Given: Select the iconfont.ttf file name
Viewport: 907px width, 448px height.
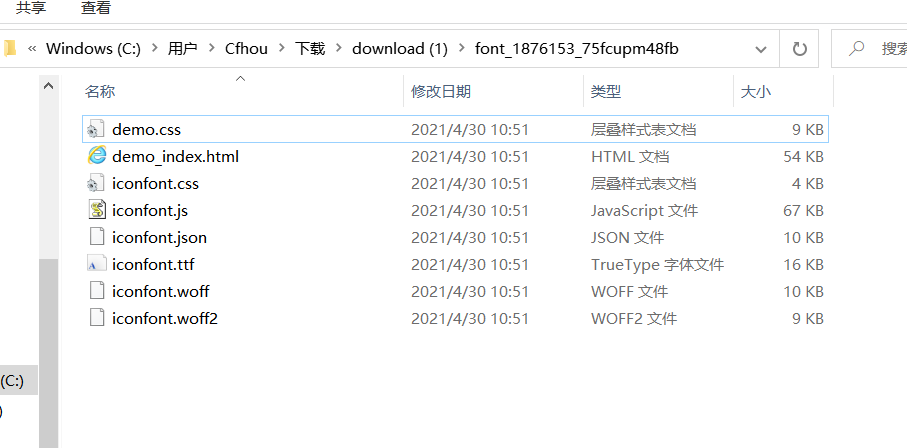Looking at the screenshot, I should click(153, 264).
